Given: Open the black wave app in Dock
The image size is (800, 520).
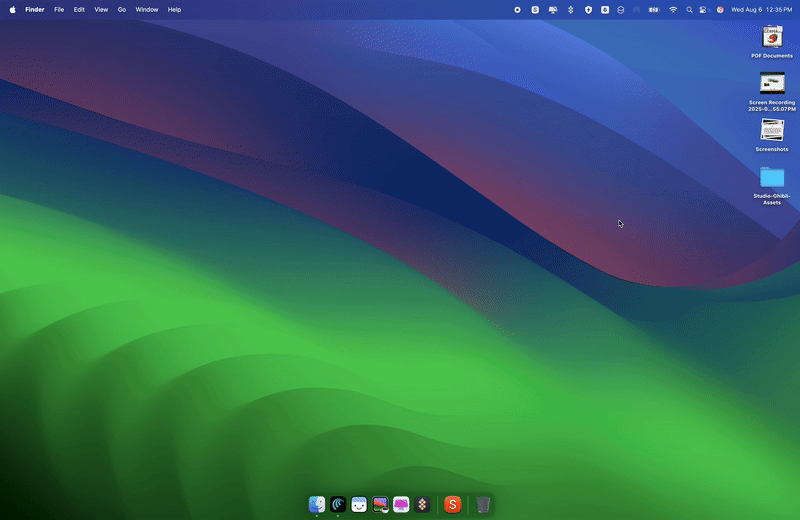Looking at the screenshot, I should 338,505.
